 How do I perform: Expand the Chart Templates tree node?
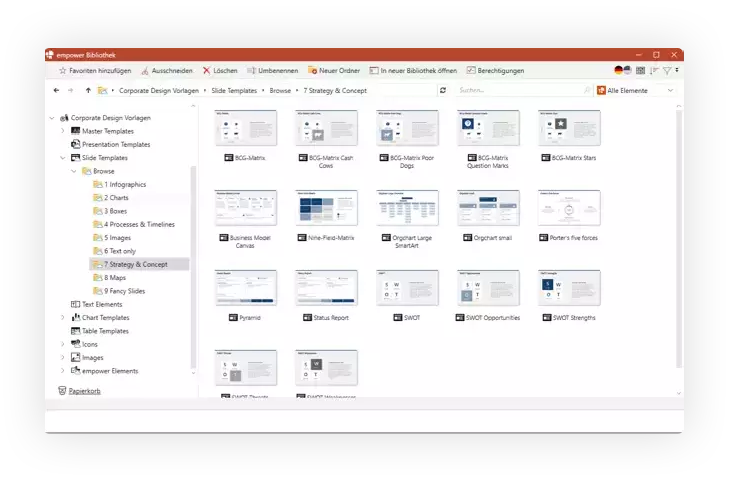point(62,318)
